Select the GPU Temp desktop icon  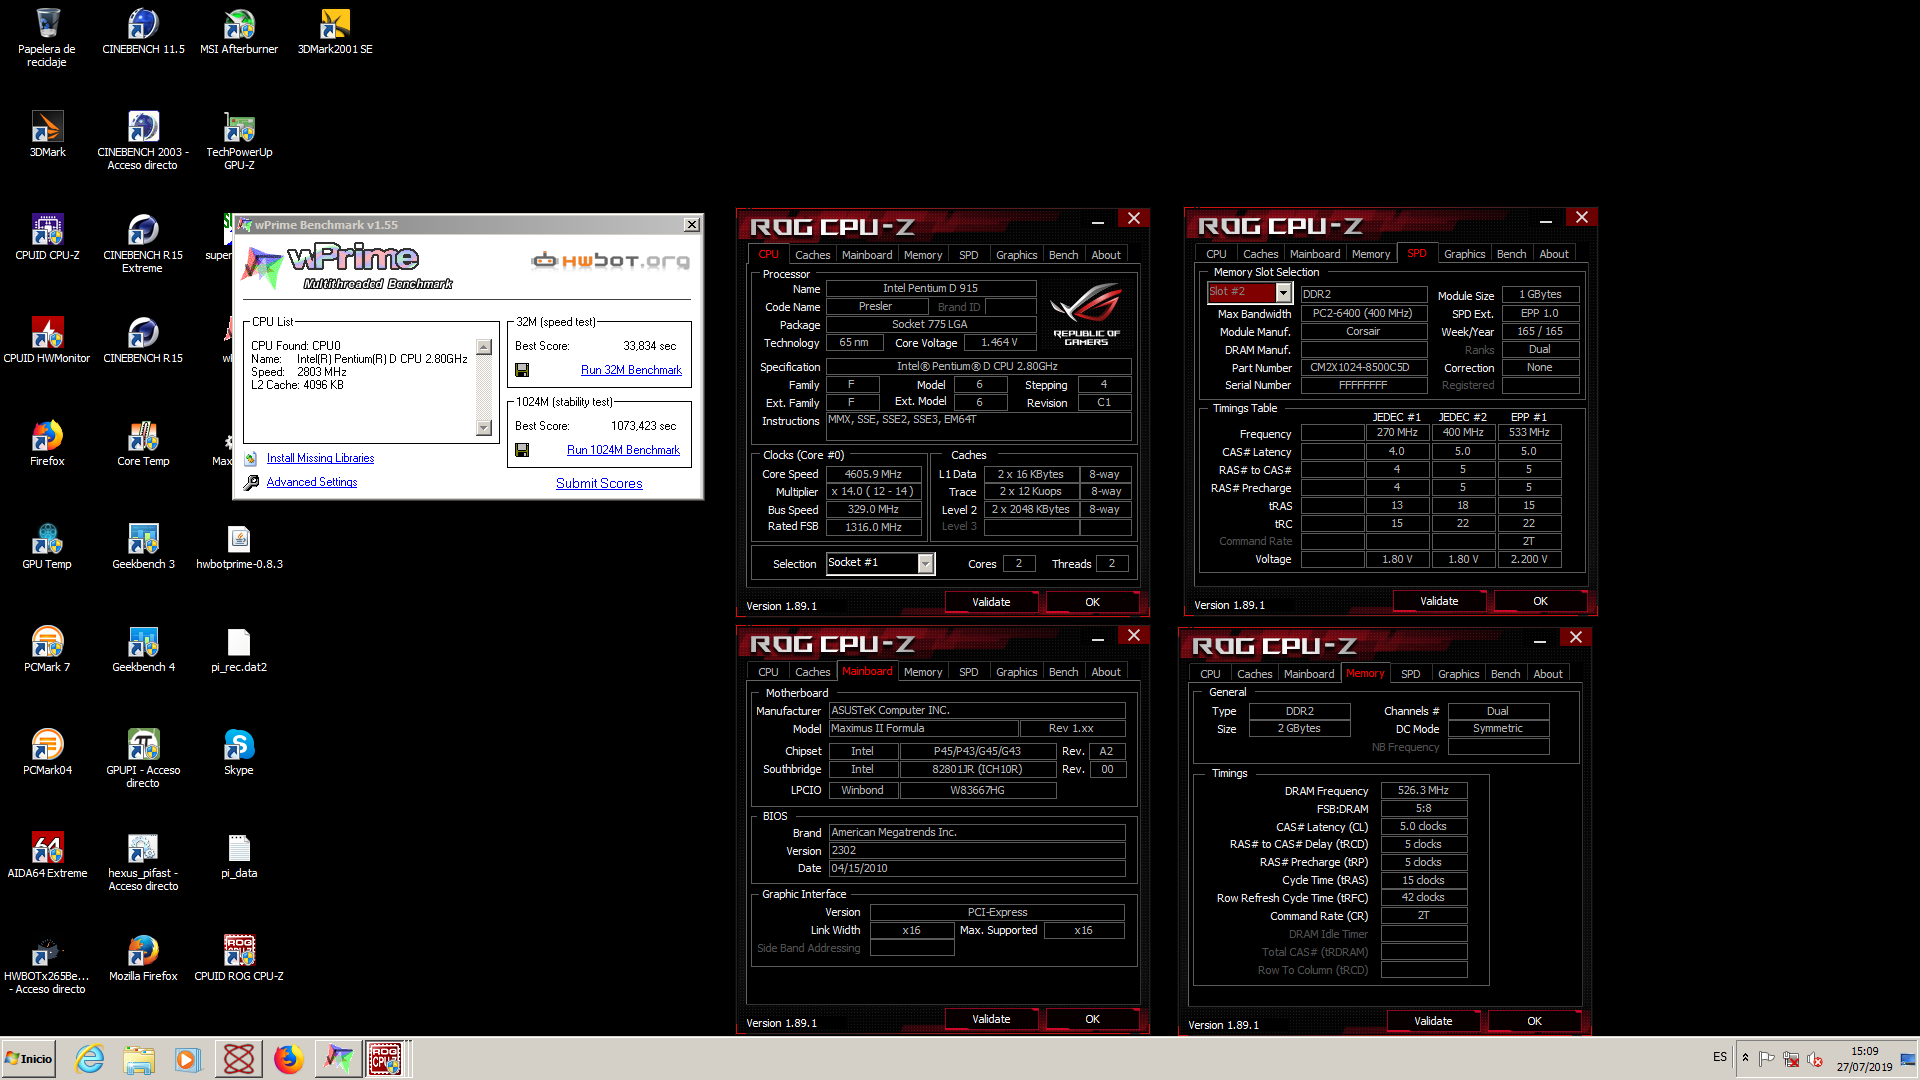click(47, 546)
